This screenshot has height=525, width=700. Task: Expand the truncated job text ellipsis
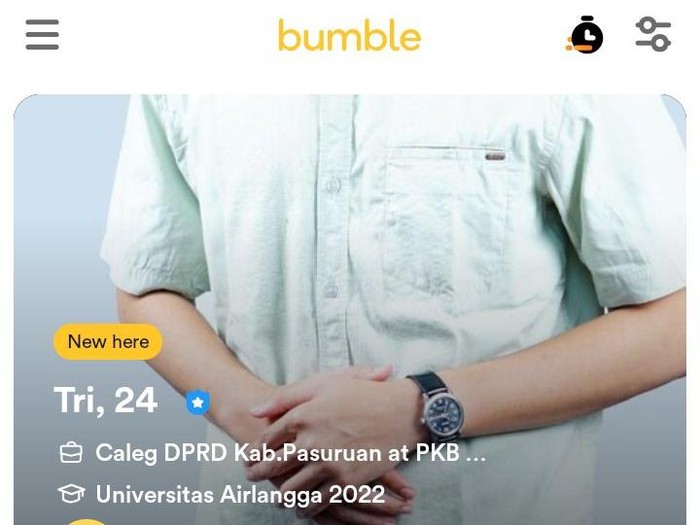click(x=476, y=454)
